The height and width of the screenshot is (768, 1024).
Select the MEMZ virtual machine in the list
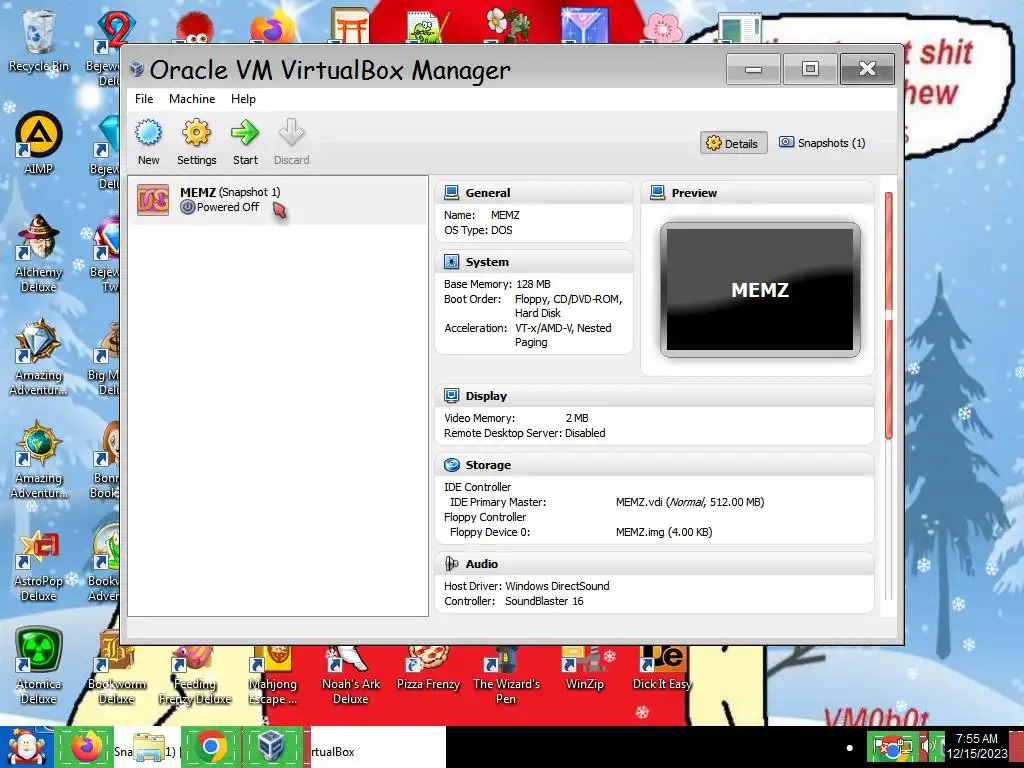tap(278, 200)
